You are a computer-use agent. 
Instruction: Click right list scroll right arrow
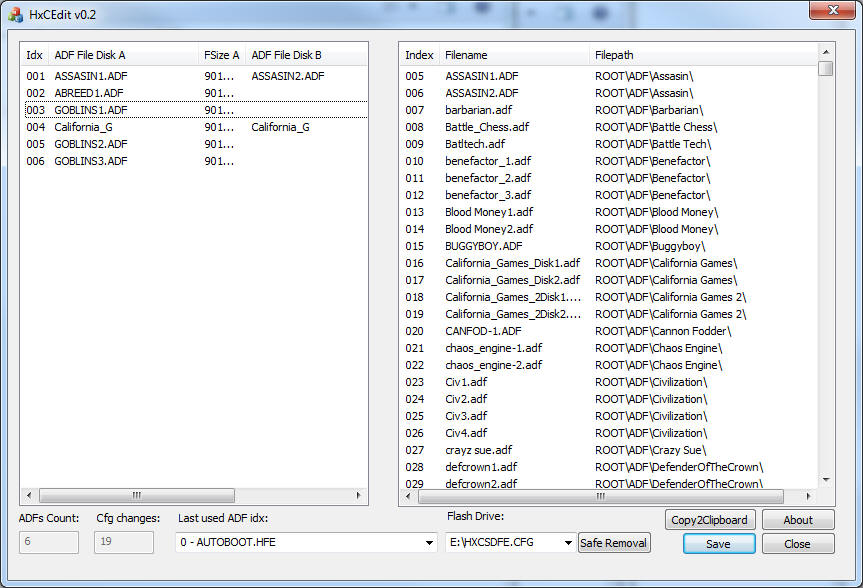point(808,496)
